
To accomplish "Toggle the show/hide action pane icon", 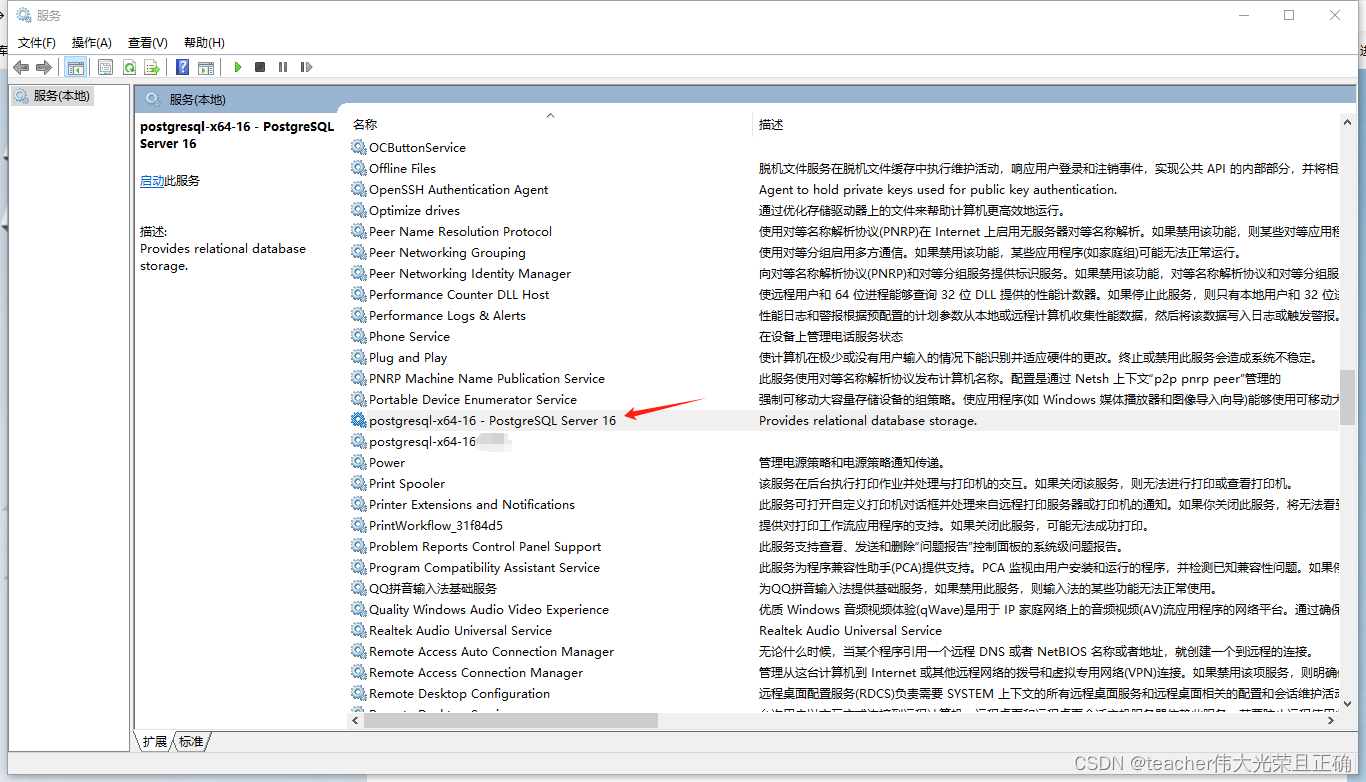I will click(x=206, y=67).
